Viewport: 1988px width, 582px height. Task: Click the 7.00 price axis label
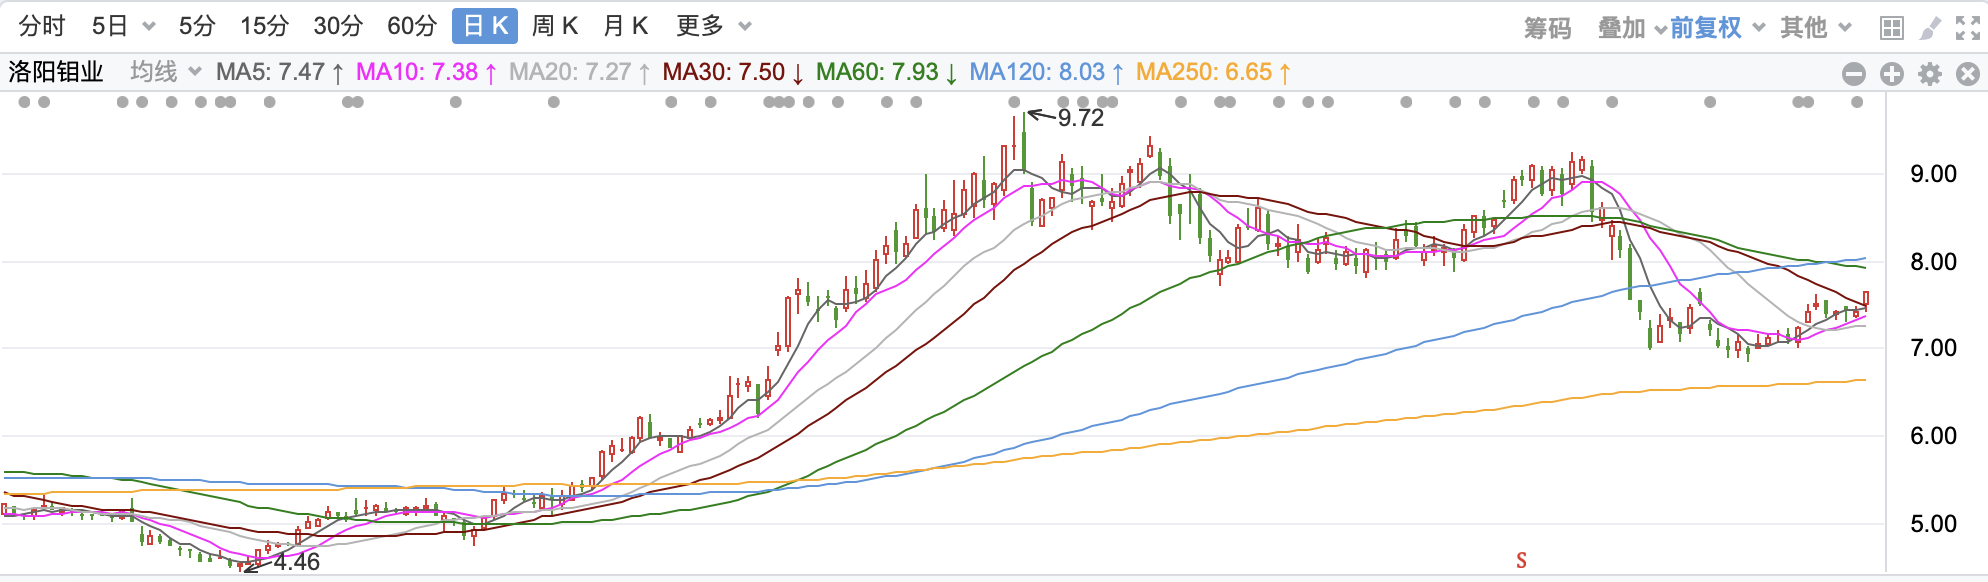click(1933, 348)
